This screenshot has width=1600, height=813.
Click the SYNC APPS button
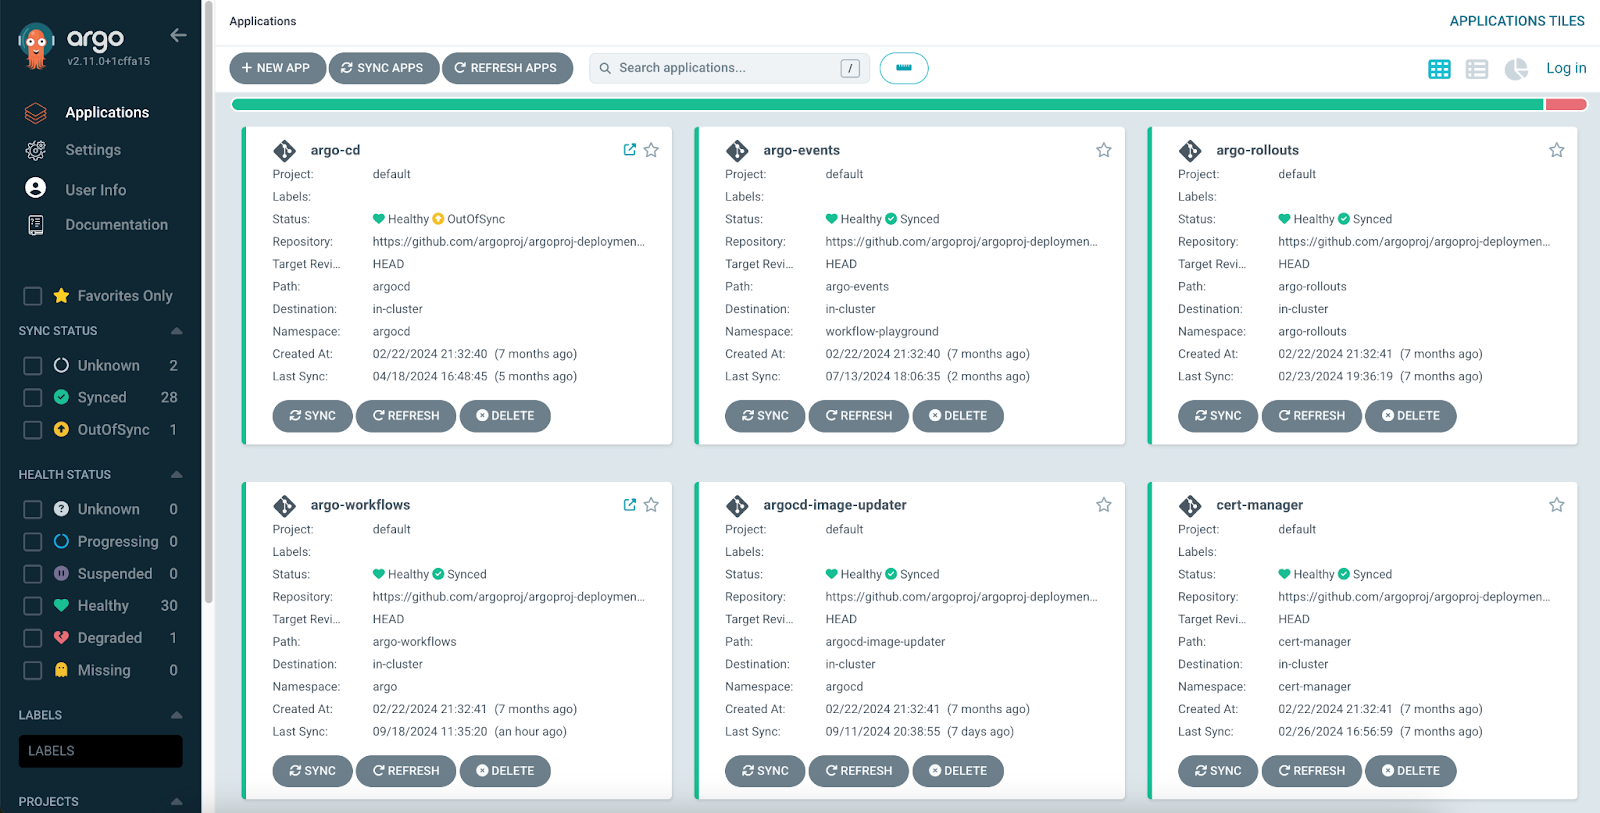click(x=384, y=68)
